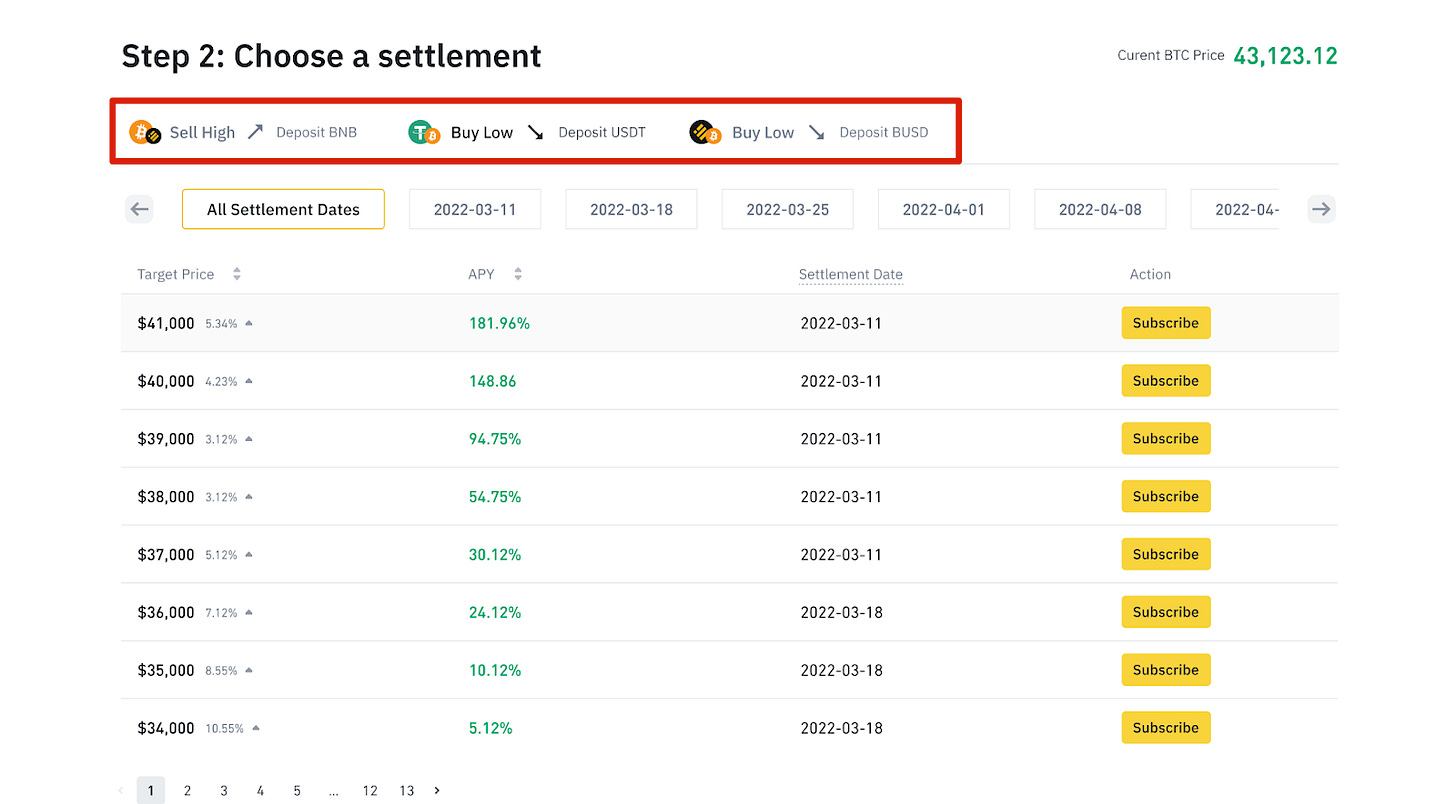
Task: Click the right arrow to scroll settlement dates
Action: pos(1321,209)
